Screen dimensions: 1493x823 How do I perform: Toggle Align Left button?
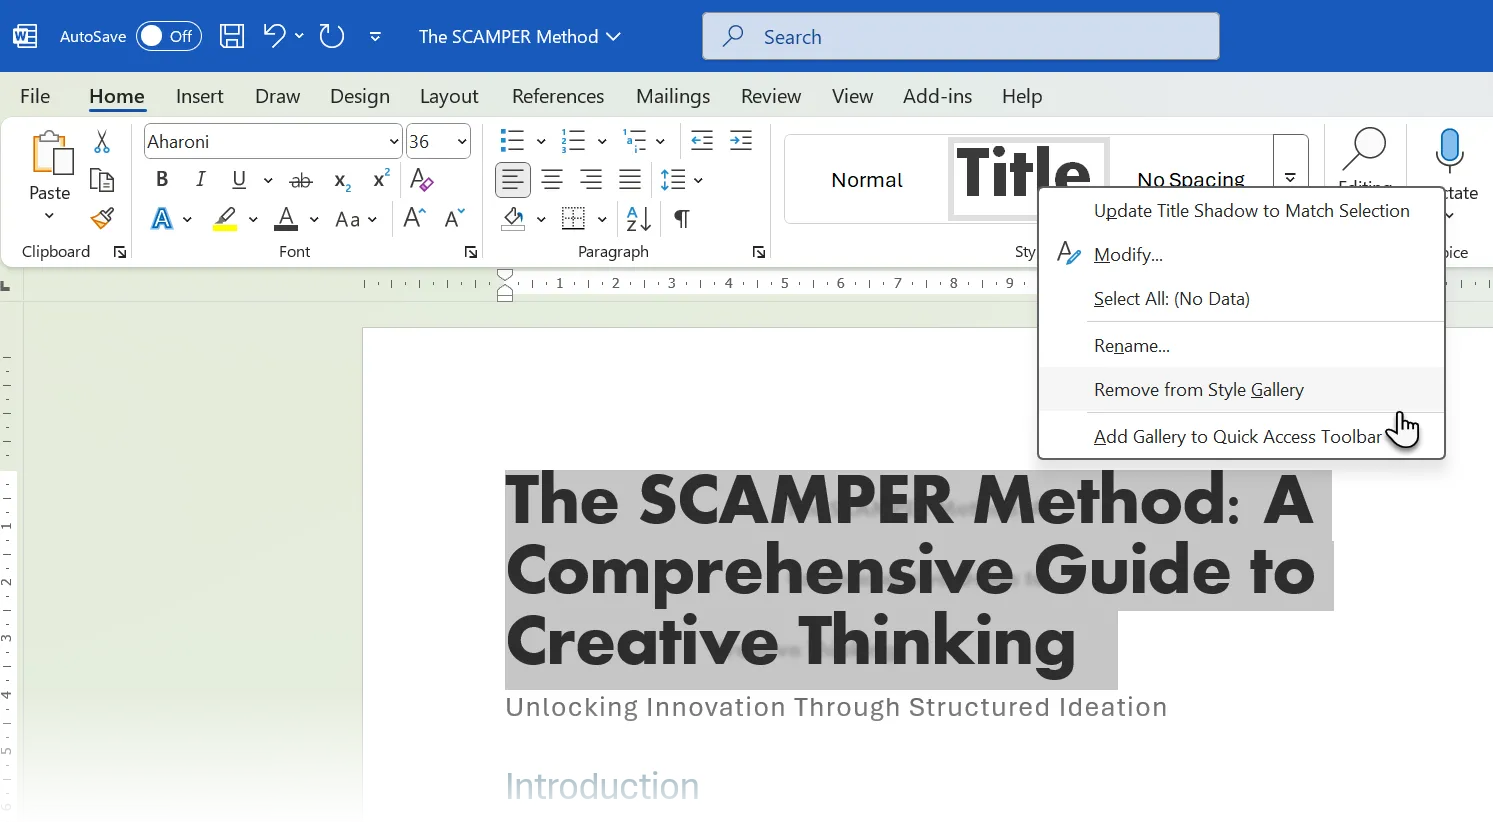coord(513,180)
